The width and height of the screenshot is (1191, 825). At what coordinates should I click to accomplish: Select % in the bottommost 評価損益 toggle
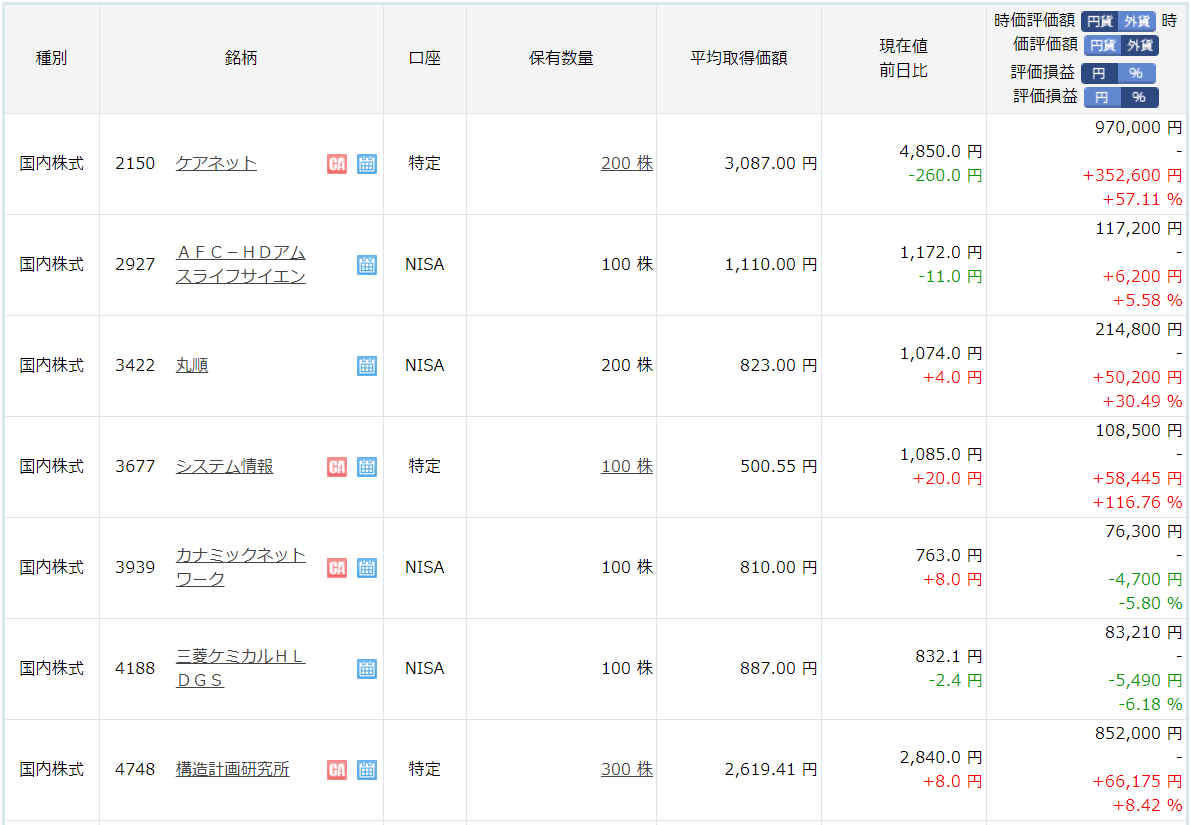point(1139,97)
